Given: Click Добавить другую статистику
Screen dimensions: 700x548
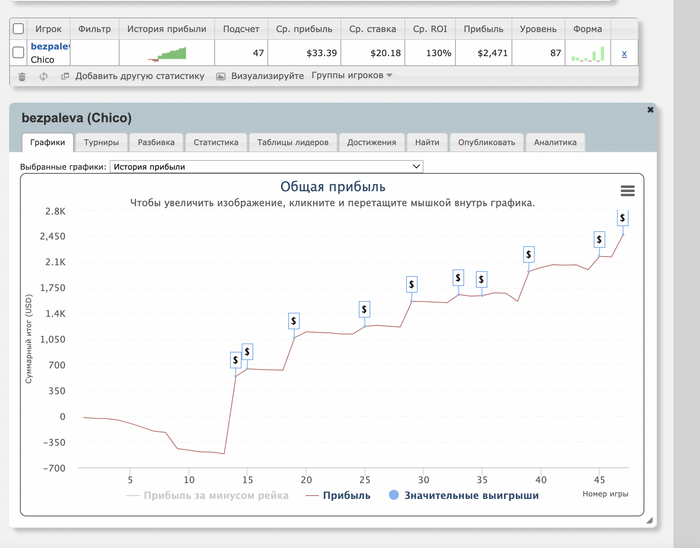Looking at the screenshot, I should coord(140,76).
